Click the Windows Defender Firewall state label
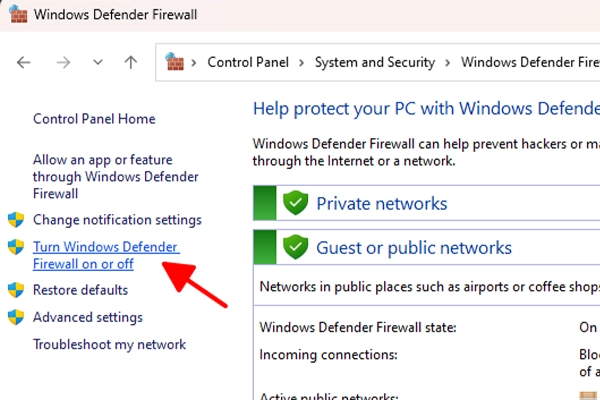Image resolution: width=600 pixels, height=400 pixels. tap(358, 328)
